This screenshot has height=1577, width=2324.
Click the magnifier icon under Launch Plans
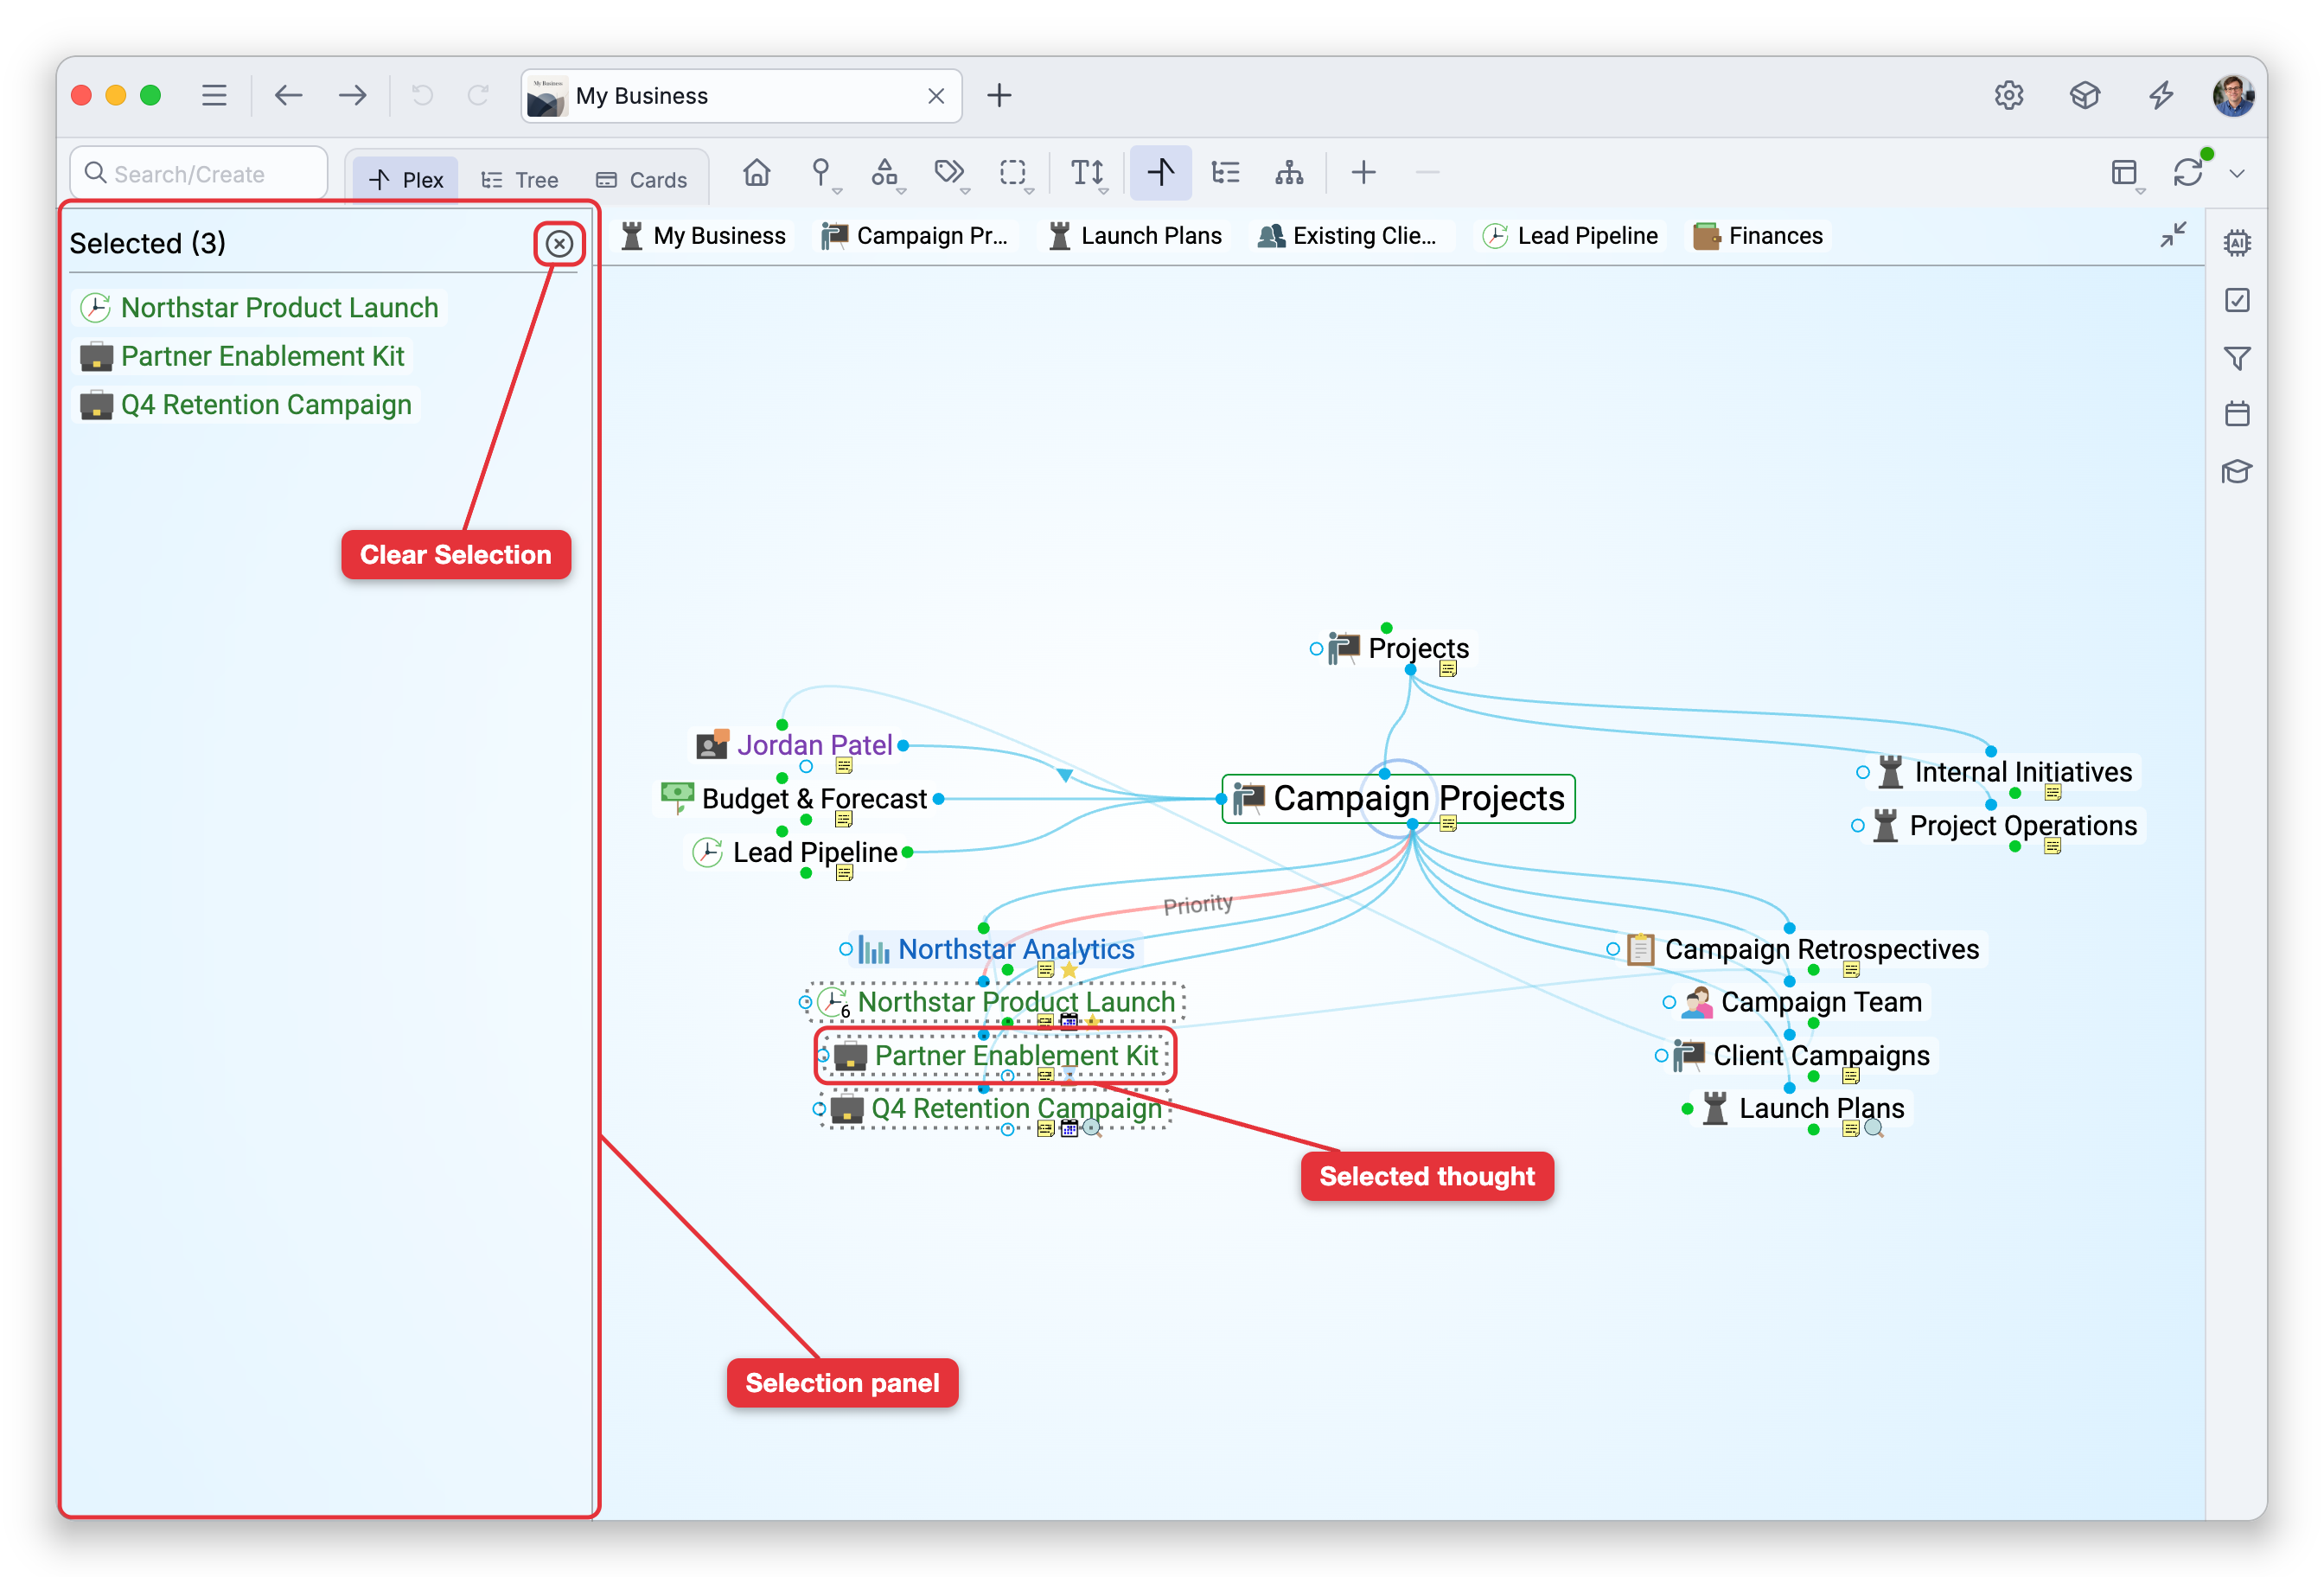(1874, 1128)
